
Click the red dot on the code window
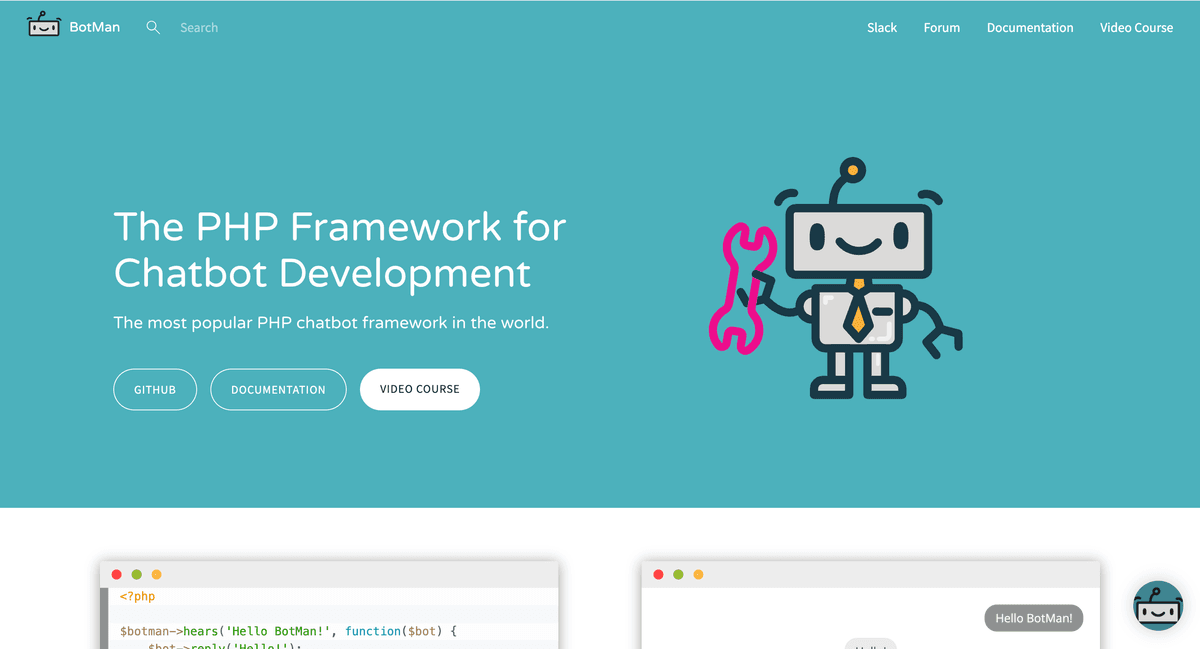point(117,574)
